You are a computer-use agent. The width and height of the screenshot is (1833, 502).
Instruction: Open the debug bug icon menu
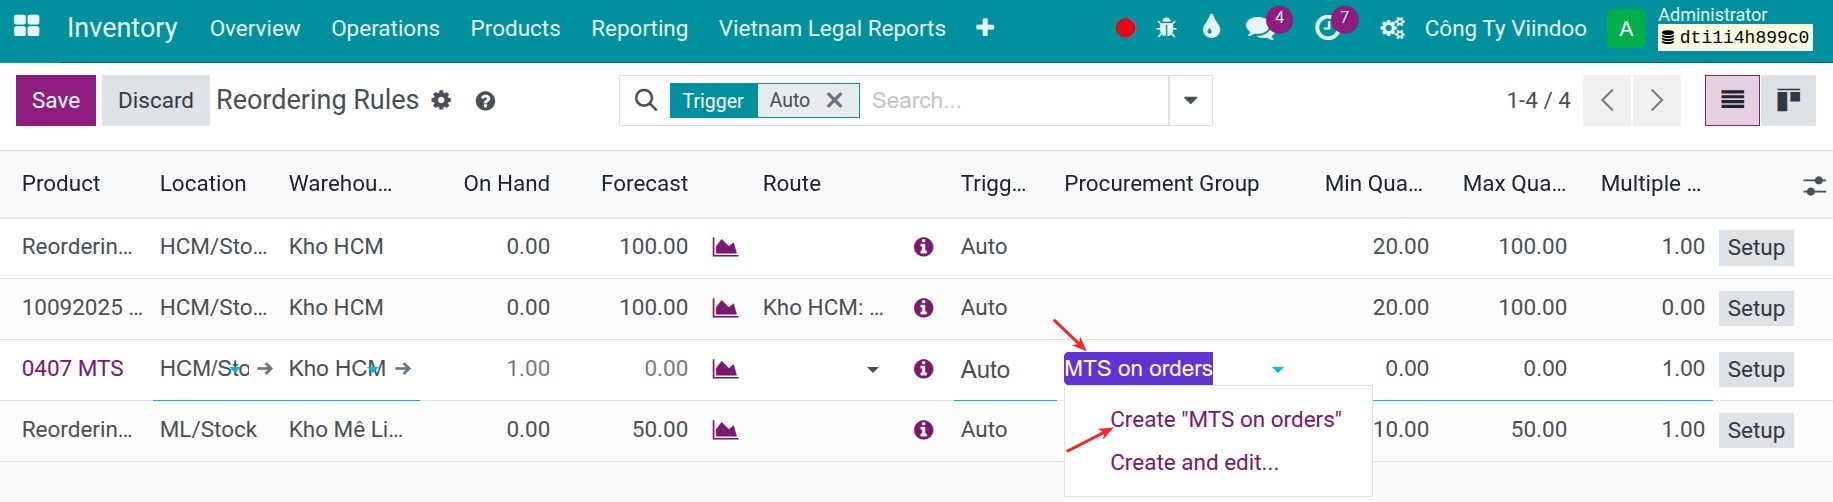coord(1166,28)
